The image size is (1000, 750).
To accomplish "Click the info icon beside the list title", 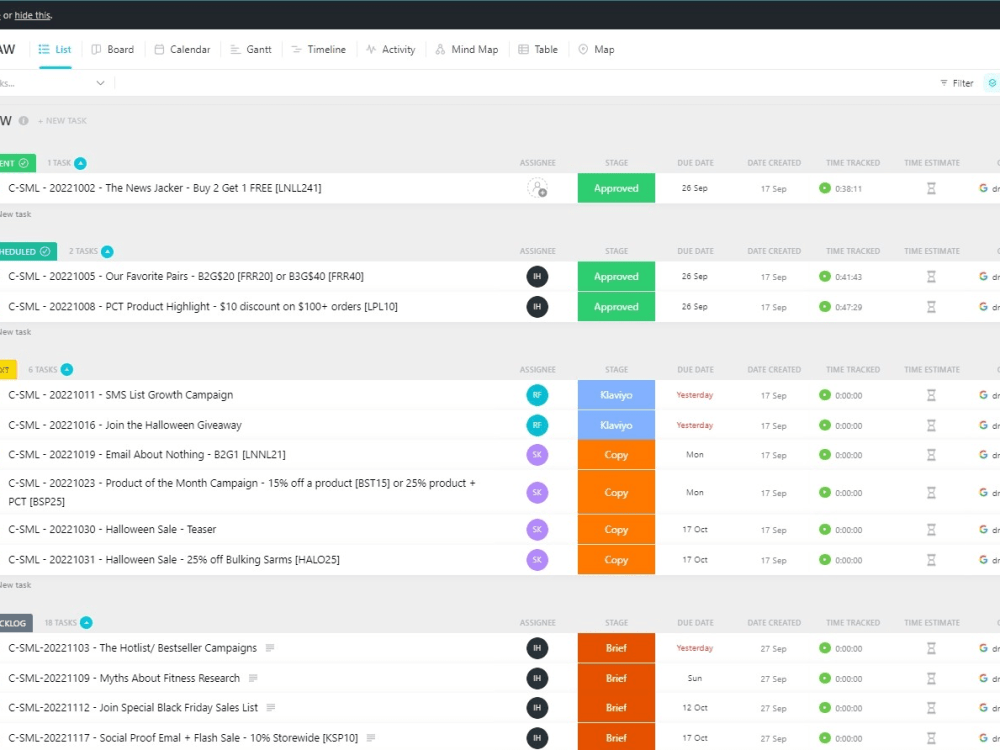I will 22,120.
